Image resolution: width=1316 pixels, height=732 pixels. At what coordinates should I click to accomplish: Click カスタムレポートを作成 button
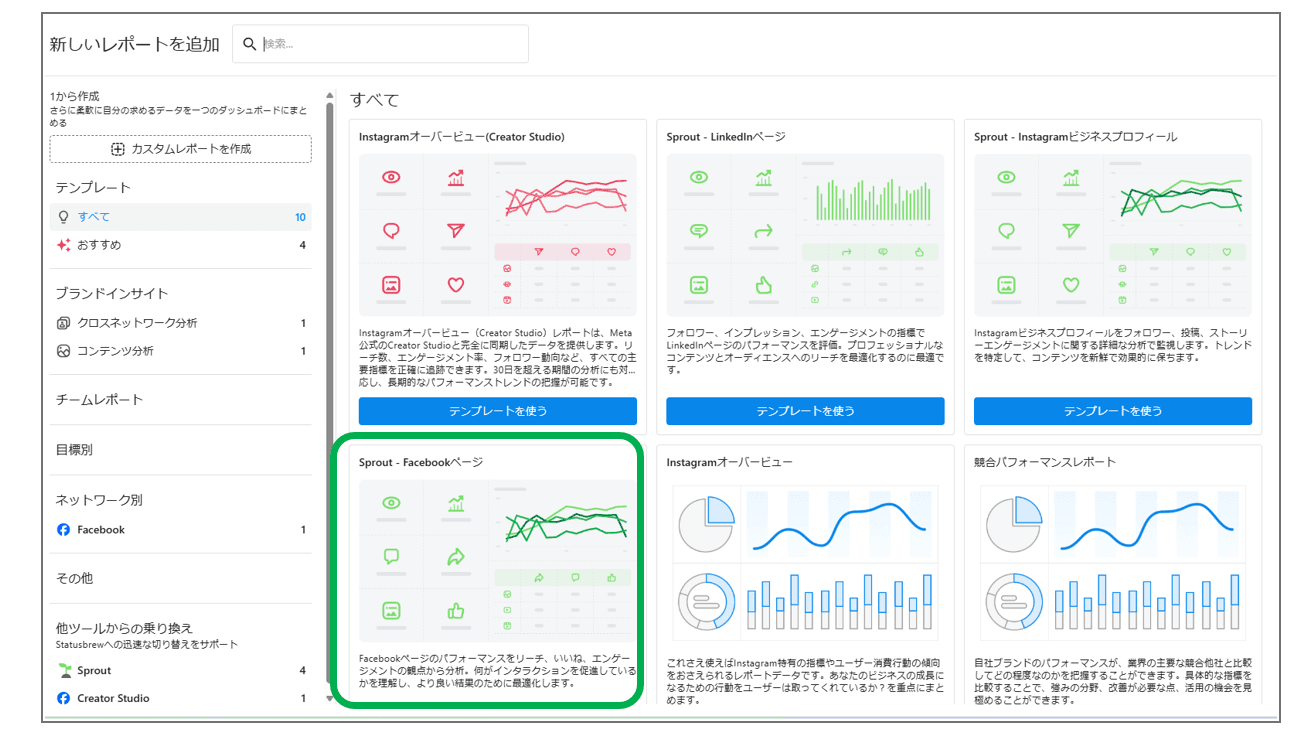(x=181, y=149)
